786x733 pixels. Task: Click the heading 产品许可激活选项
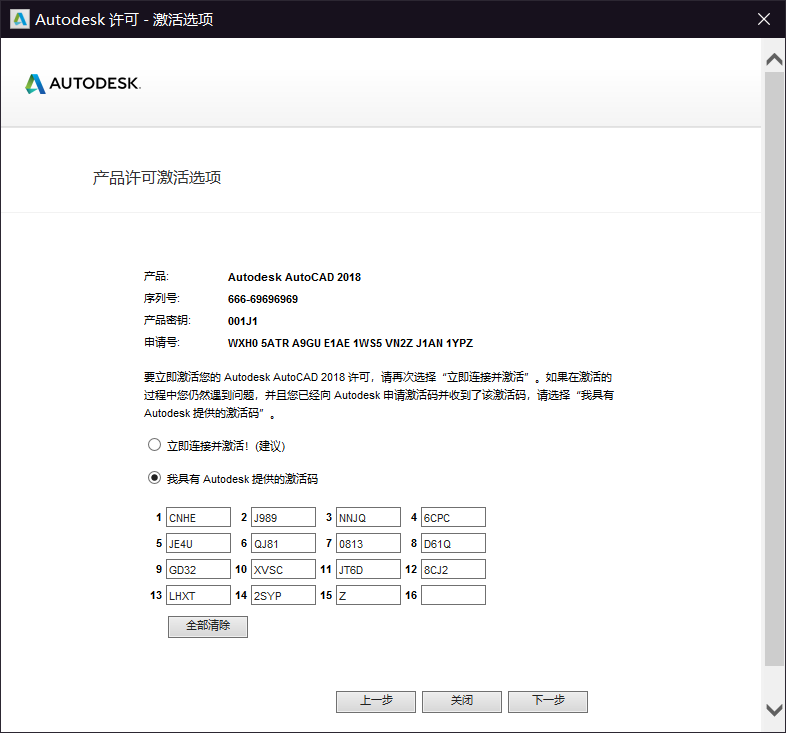pyautogui.click(x=157, y=177)
